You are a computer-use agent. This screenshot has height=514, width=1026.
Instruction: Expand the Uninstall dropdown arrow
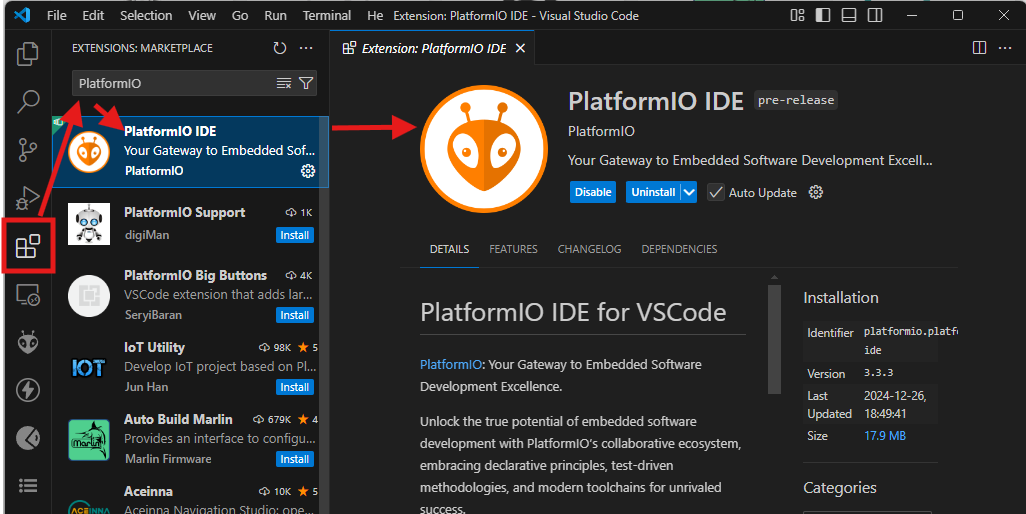click(x=688, y=192)
